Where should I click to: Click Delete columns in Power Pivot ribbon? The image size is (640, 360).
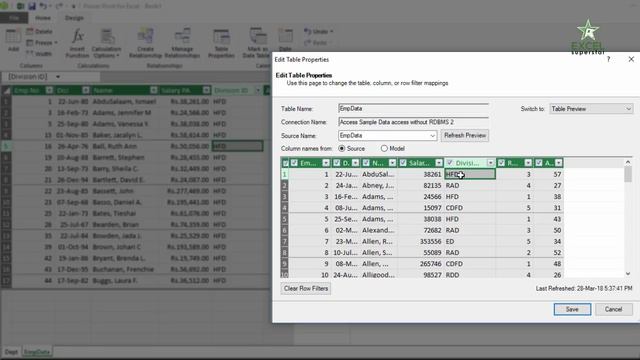point(40,31)
